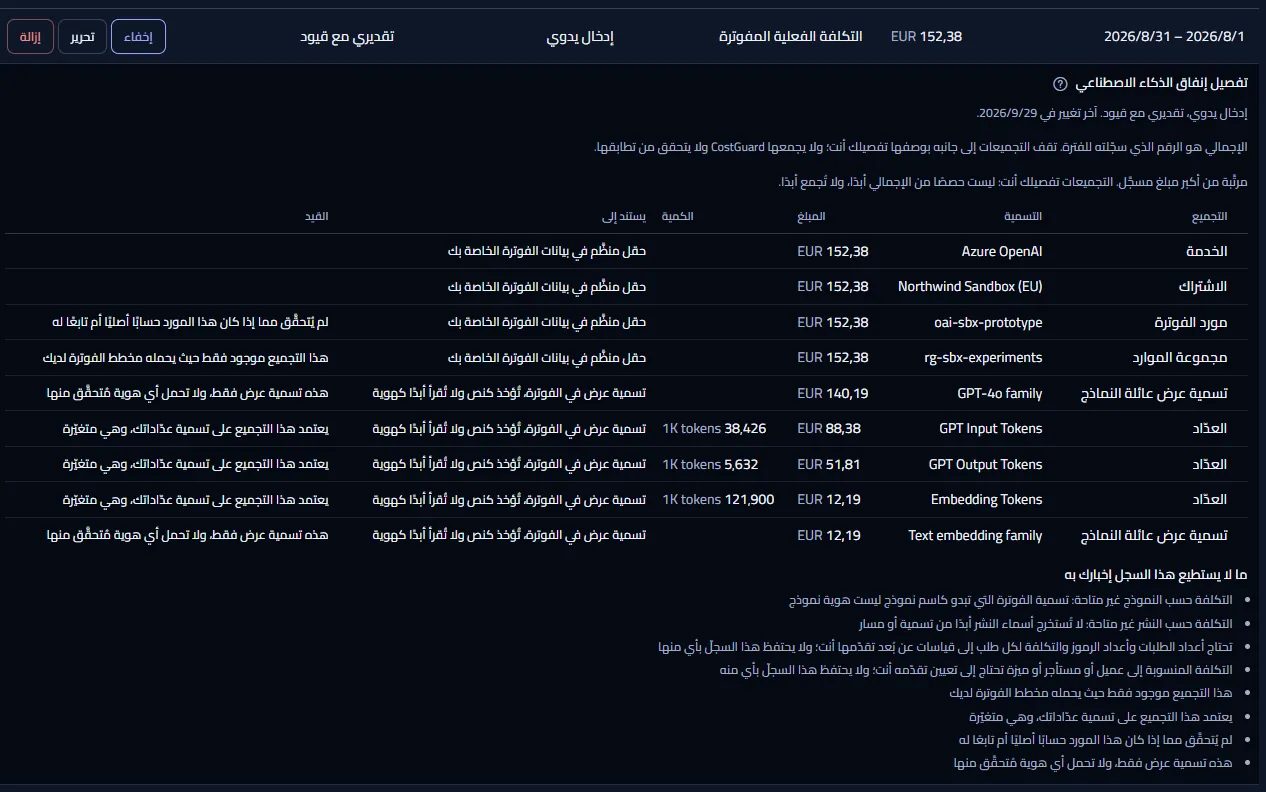Click the amount EUR 140,19
Image resolution: width=1266 pixels, height=792 pixels.
(833, 393)
